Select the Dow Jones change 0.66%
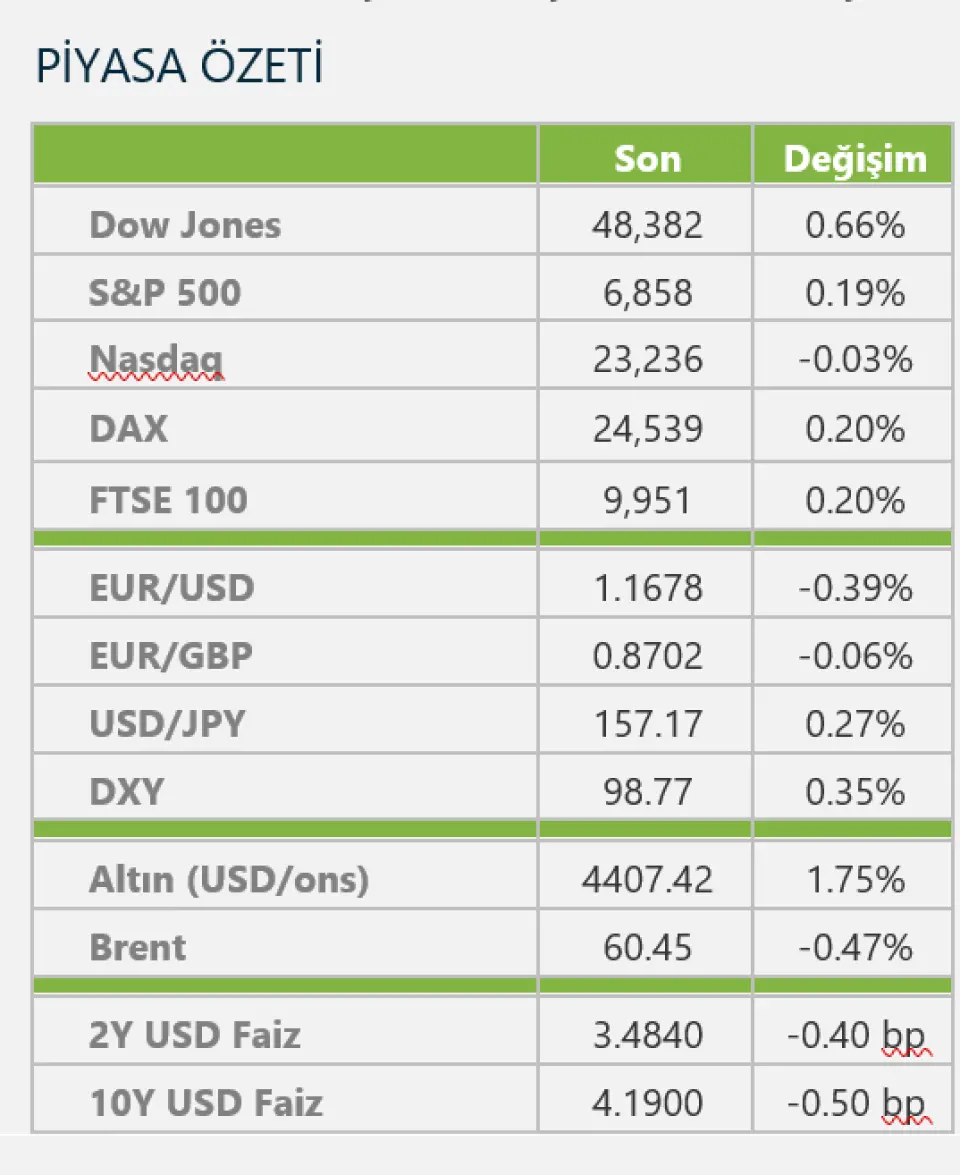Viewport: 960px width, 1175px height. click(854, 225)
